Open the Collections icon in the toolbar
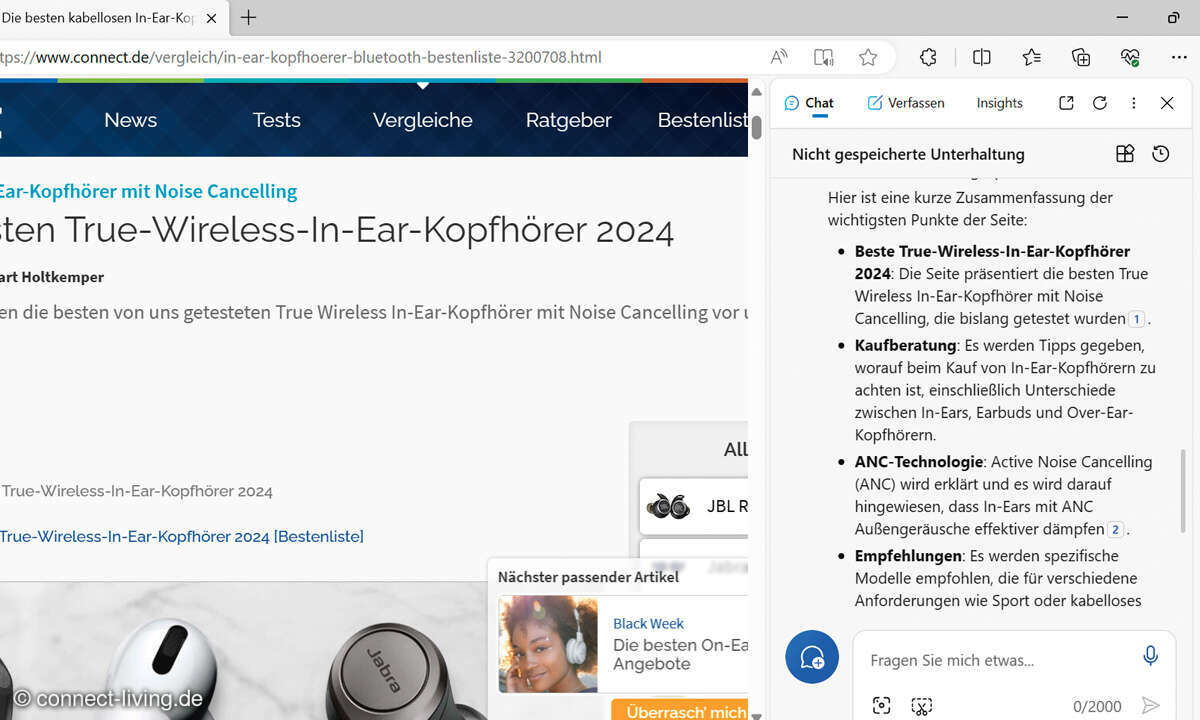1200x720 pixels. click(x=1081, y=58)
